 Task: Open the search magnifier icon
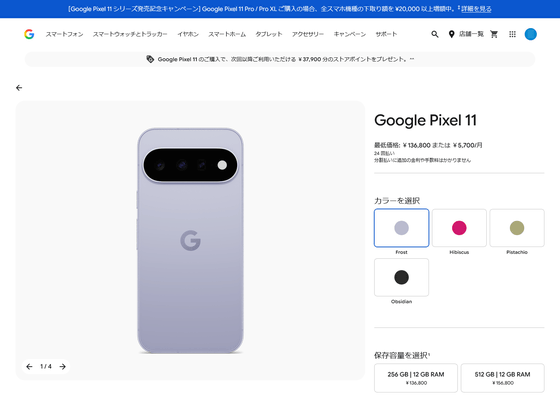(x=435, y=34)
